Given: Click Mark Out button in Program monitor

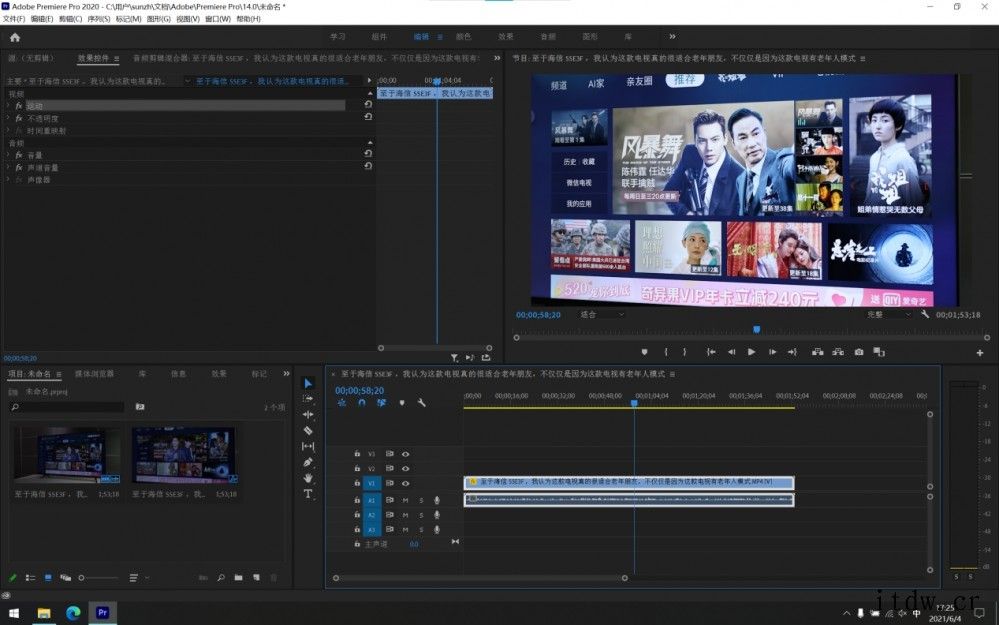Looking at the screenshot, I should click(x=685, y=352).
